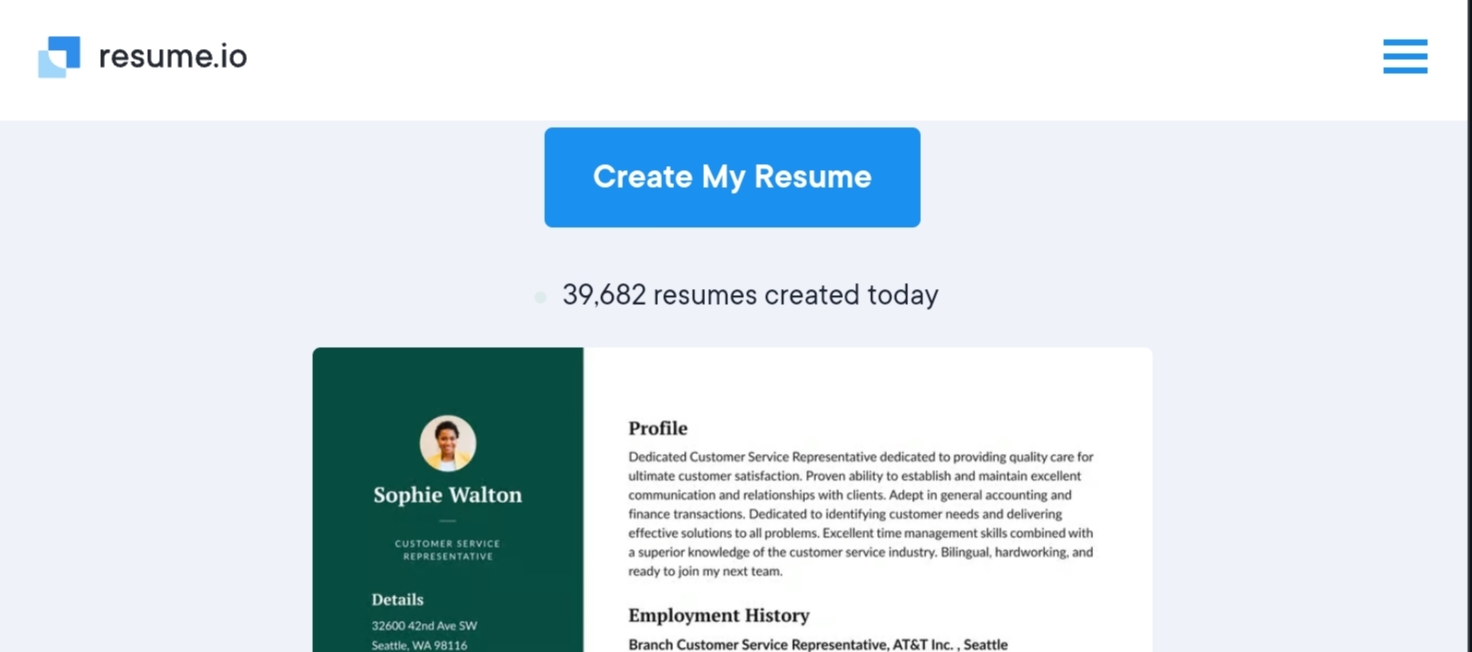Click the "39,682 resumes created today" text
The height and width of the screenshot is (652, 1472).
(750, 295)
